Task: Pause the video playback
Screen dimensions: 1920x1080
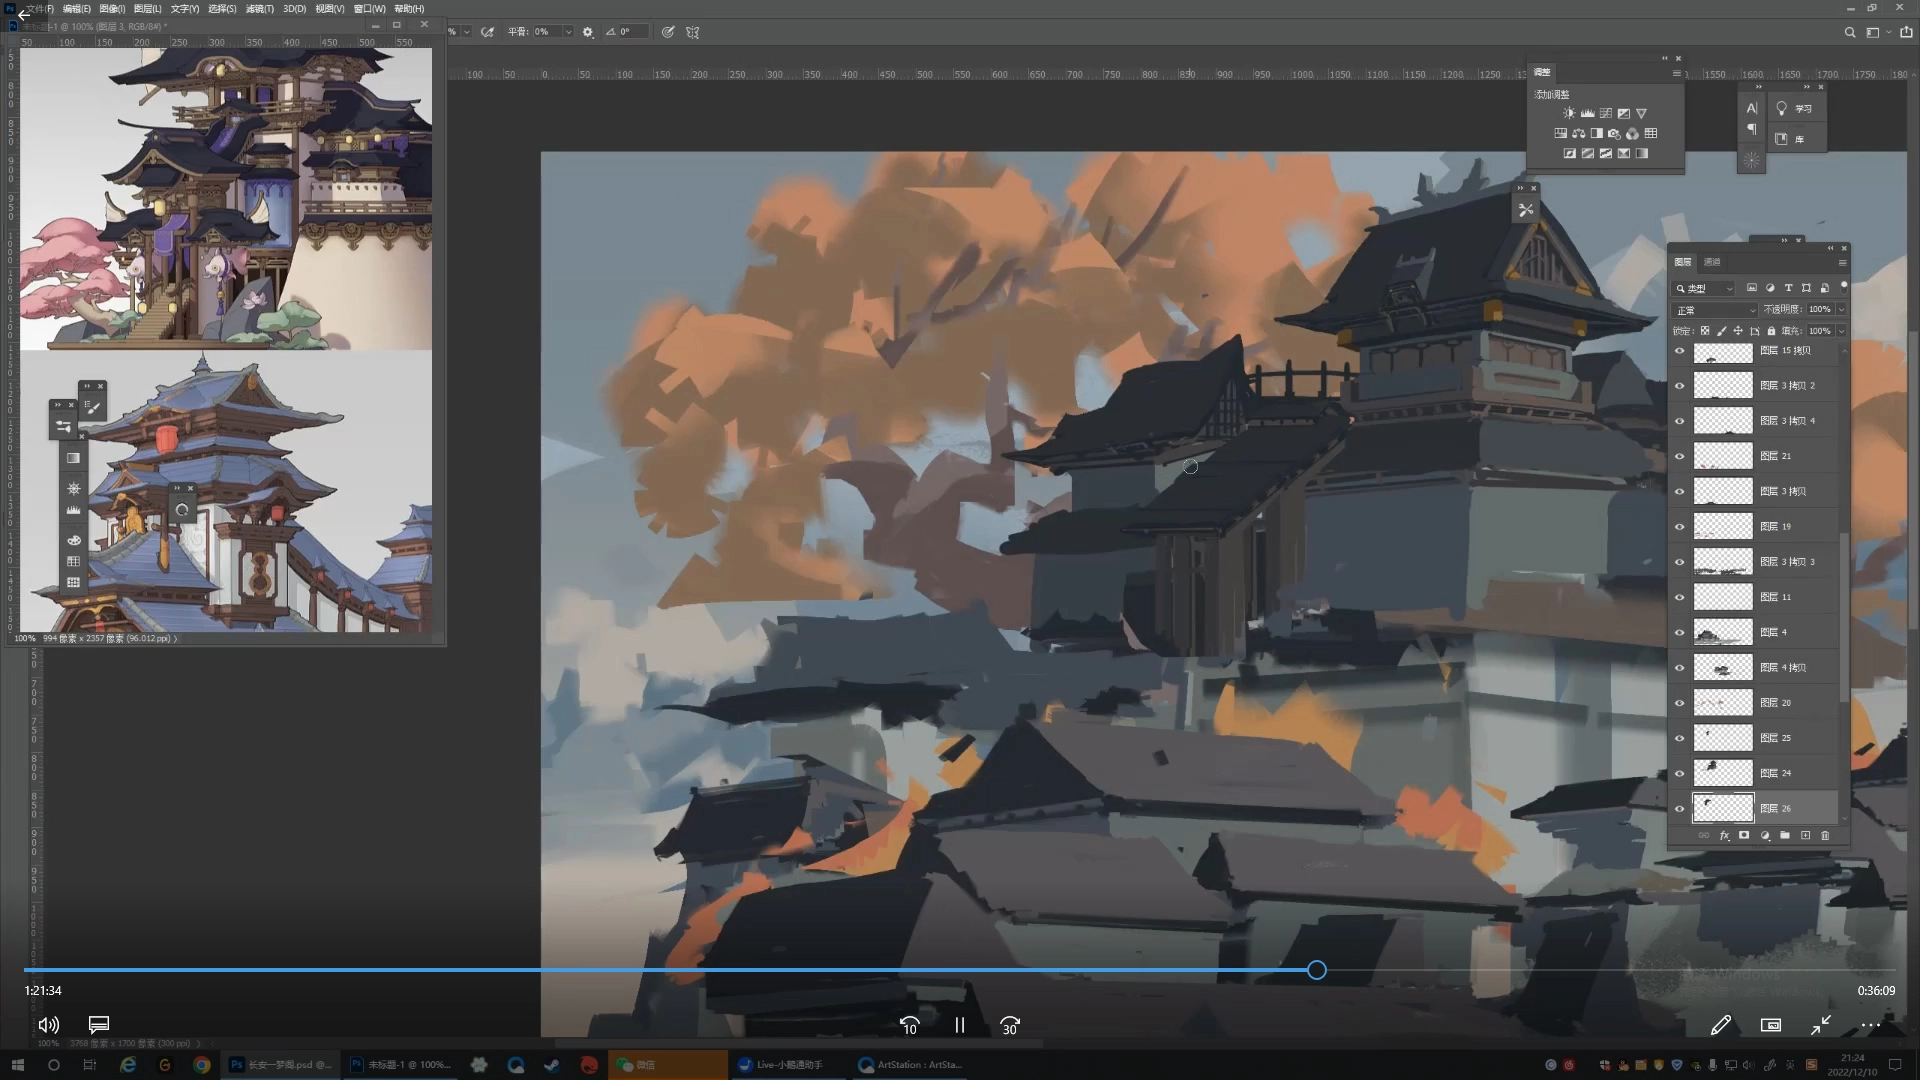Action: pos(959,1025)
